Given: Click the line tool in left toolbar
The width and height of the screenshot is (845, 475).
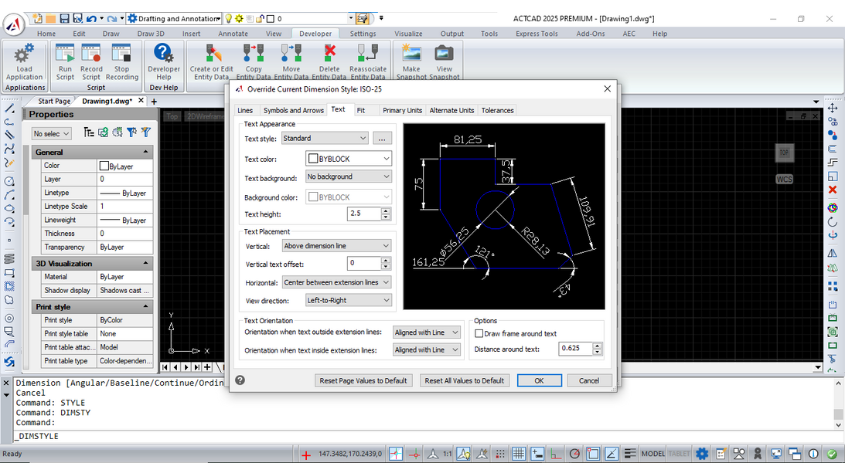Looking at the screenshot, I should 9,108.
